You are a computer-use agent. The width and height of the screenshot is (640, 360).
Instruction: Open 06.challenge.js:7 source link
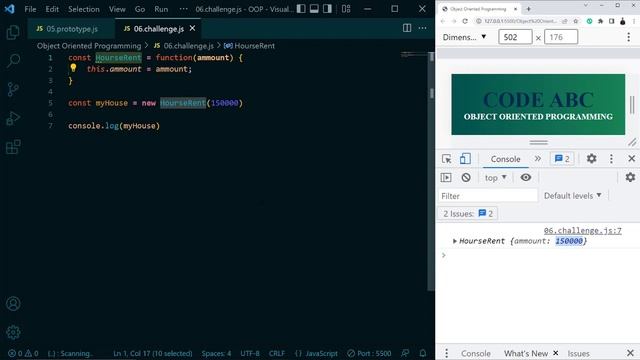[582, 231]
